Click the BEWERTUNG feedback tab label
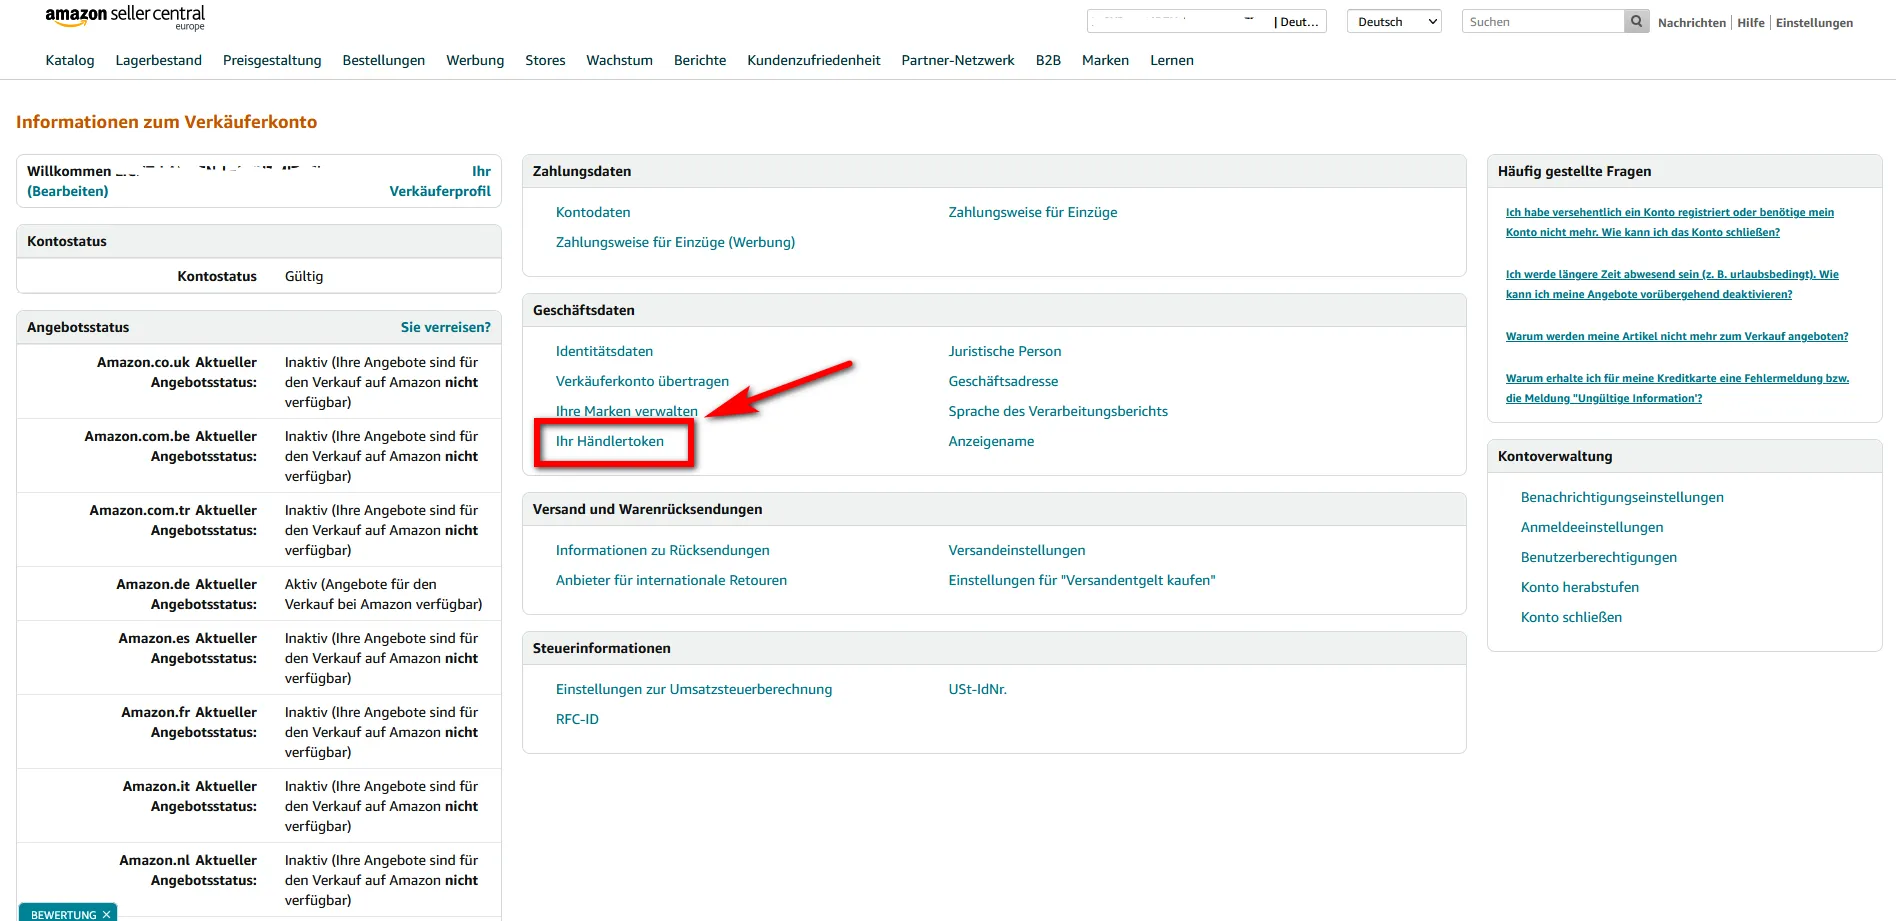1896x921 pixels. pyautogui.click(x=63, y=915)
